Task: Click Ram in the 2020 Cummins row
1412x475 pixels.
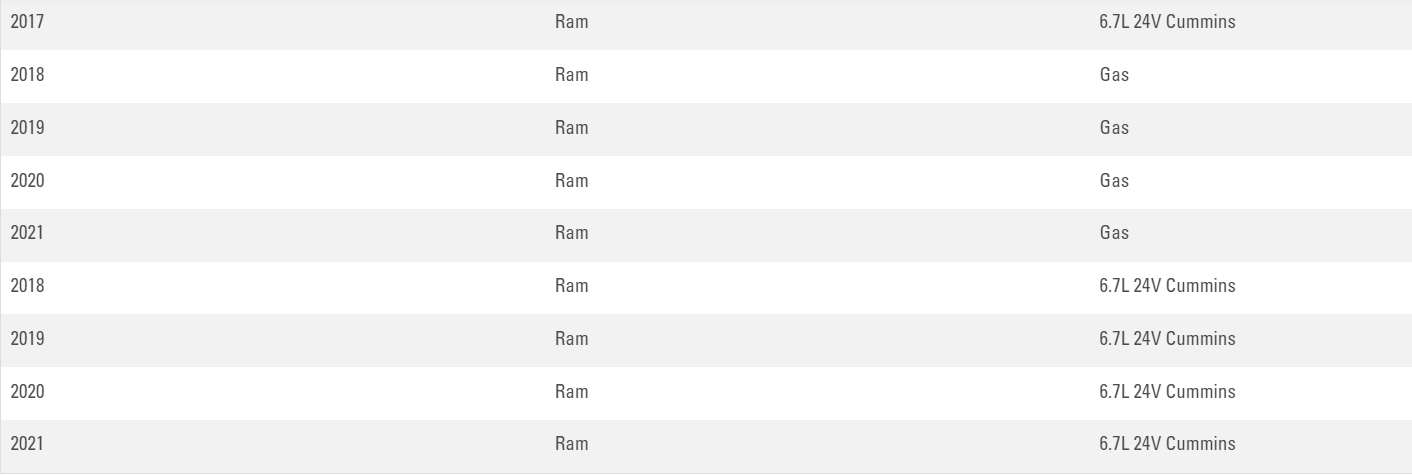Action: pyautogui.click(x=571, y=392)
